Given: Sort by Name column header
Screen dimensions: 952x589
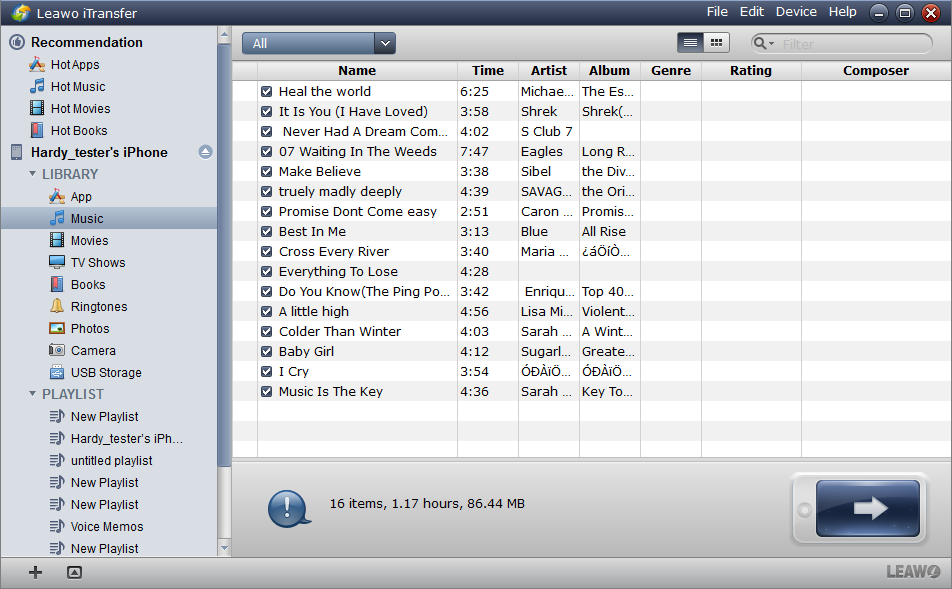Looking at the screenshot, I should click(357, 70).
